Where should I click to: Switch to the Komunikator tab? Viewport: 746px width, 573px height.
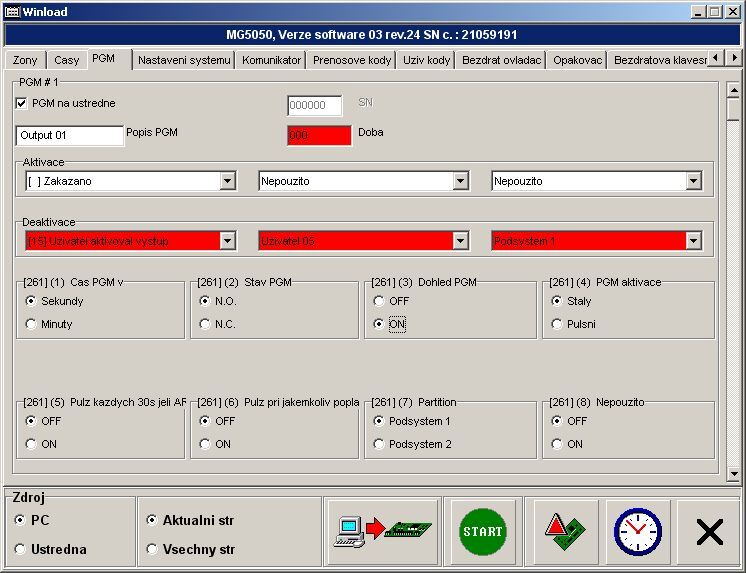point(271,60)
